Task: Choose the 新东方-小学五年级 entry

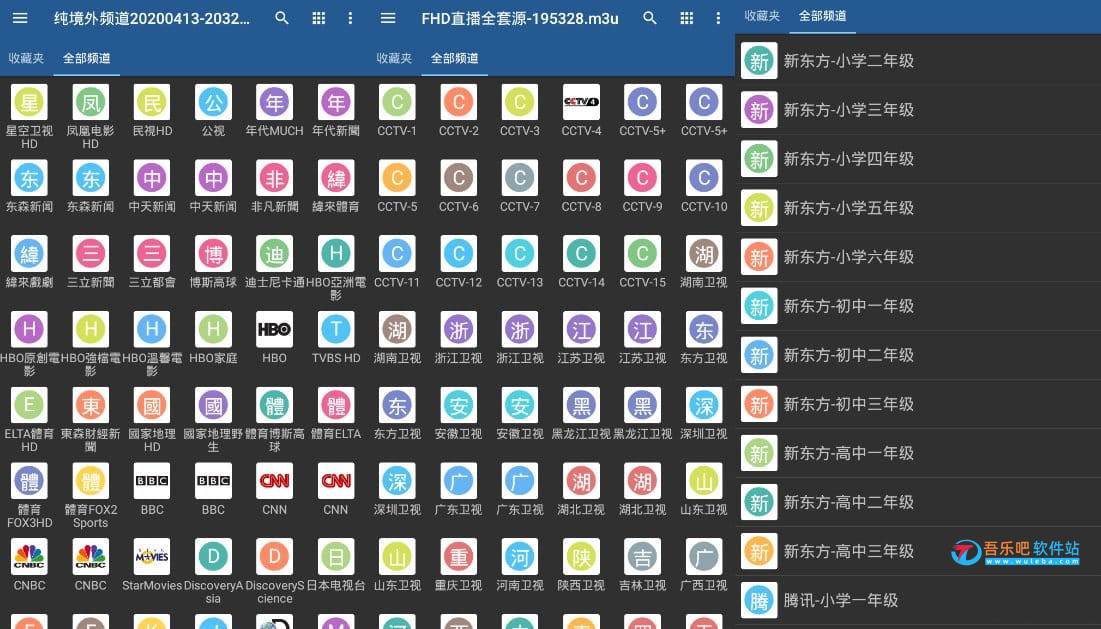Action: (x=918, y=208)
